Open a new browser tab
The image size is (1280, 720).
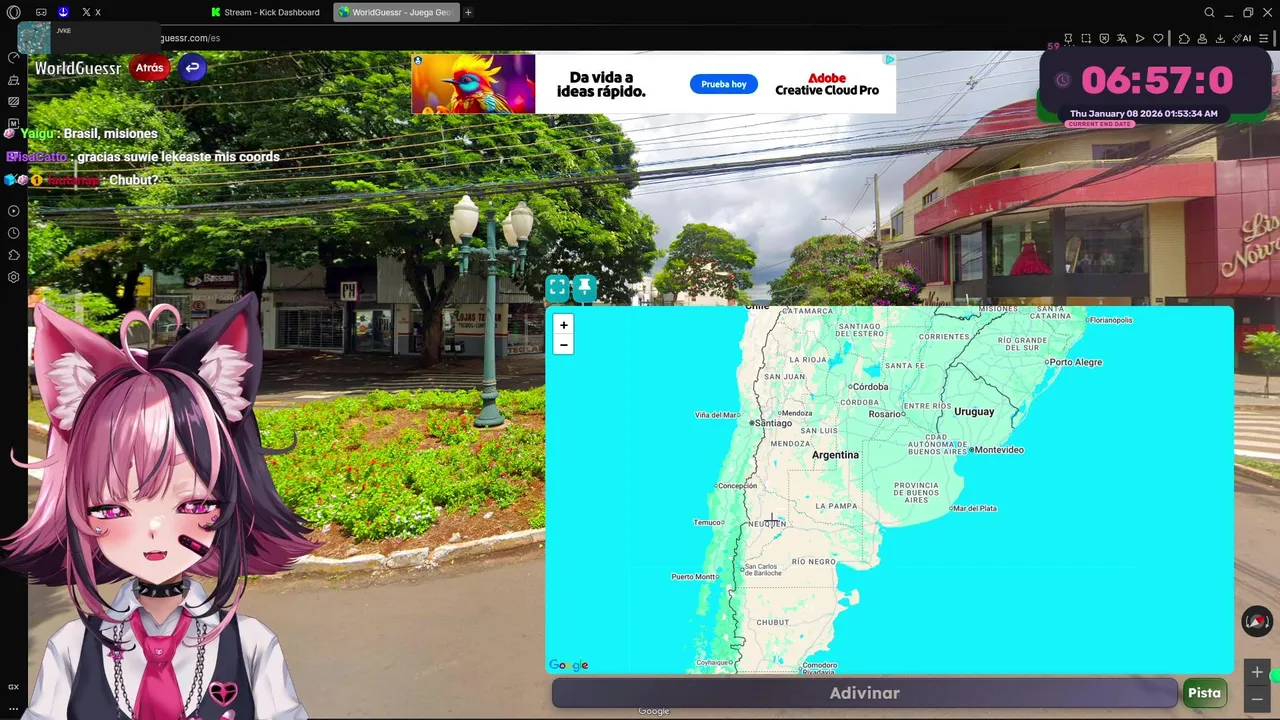[x=468, y=12]
